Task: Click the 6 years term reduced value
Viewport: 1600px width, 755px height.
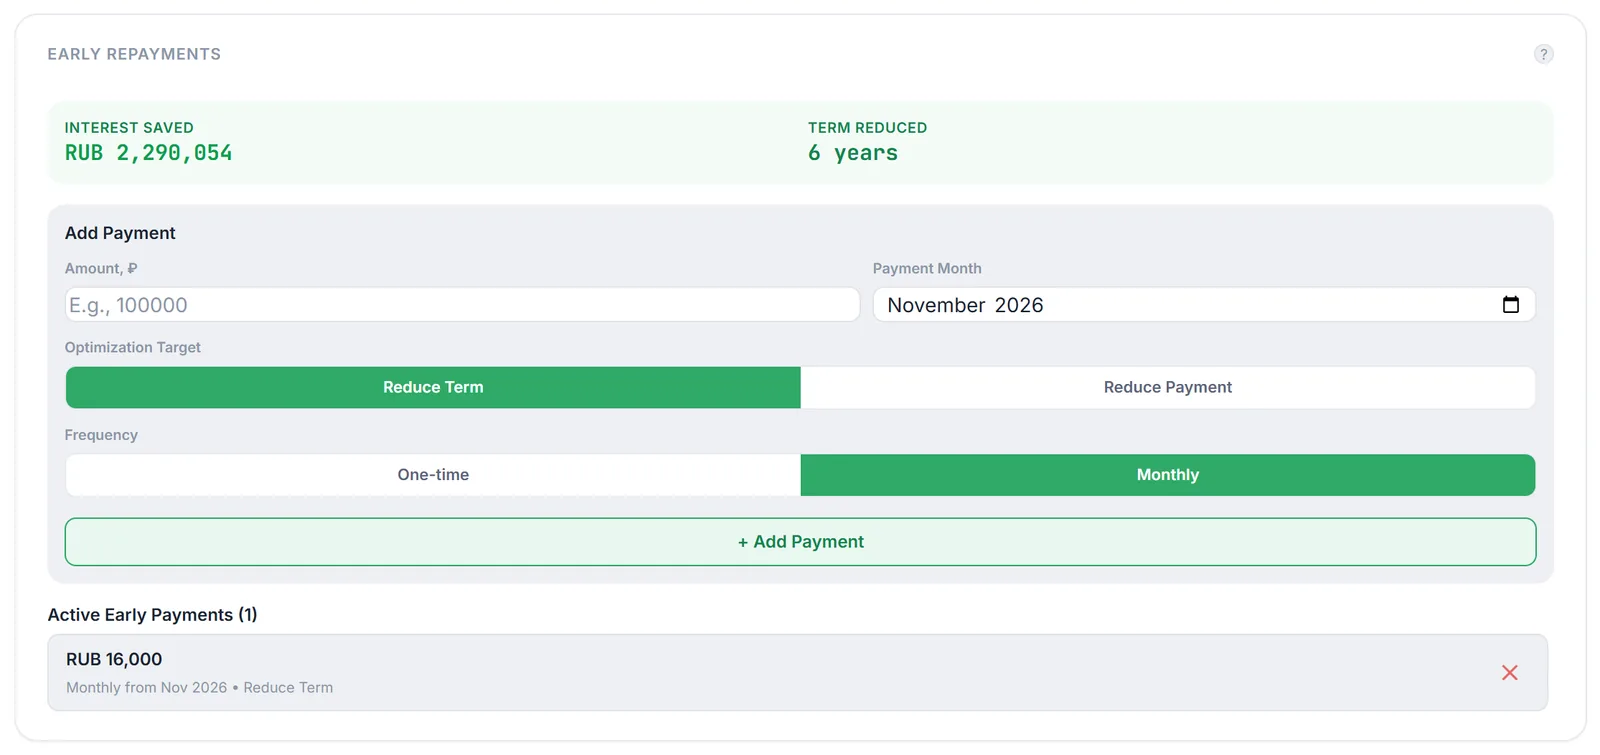Action: pos(853,153)
